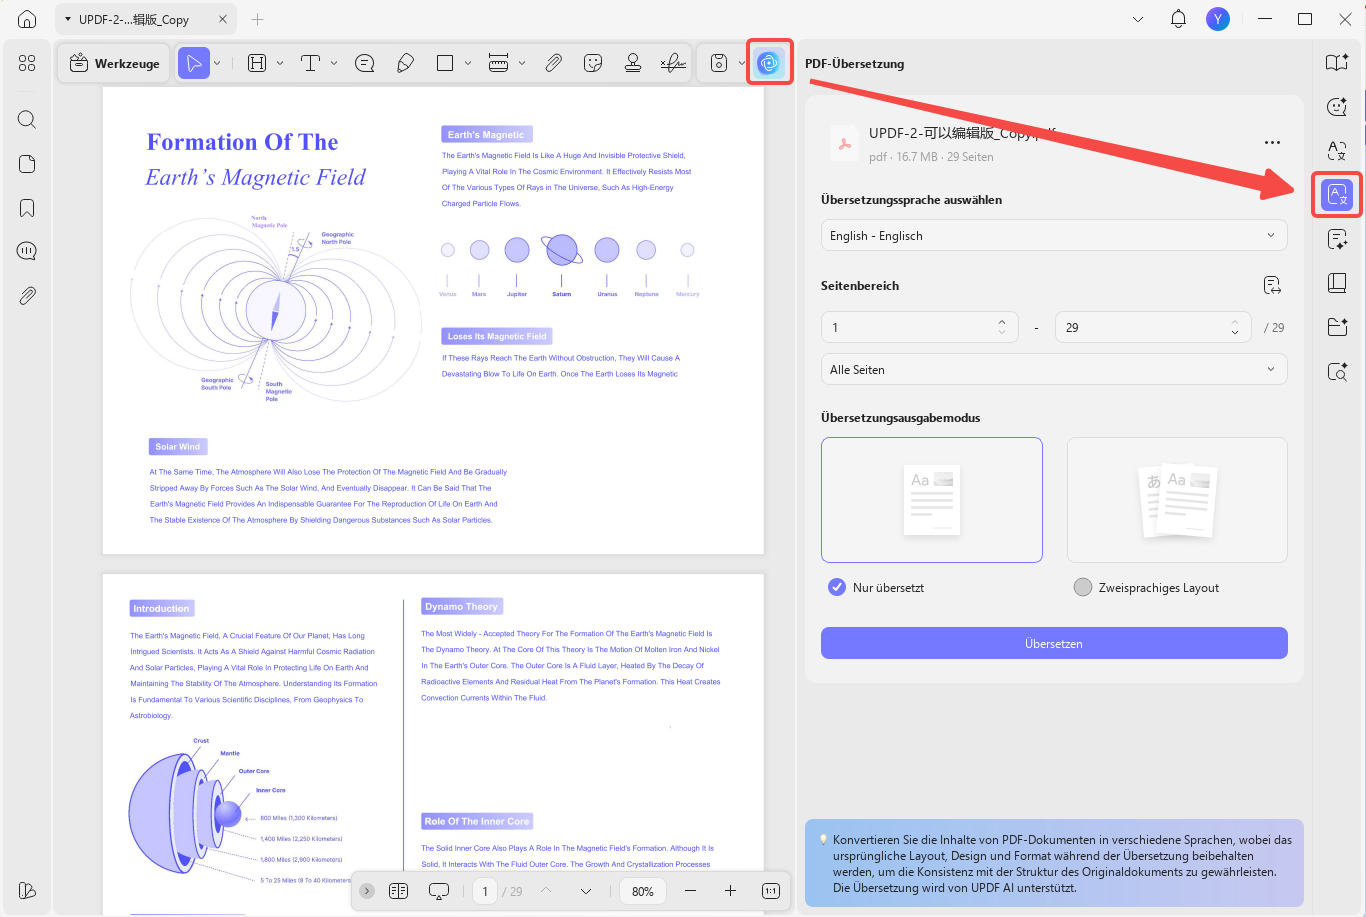The height and width of the screenshot is (917, 1366).
Task: Open the English - Englisch language dropdown
Action: 1054,235
